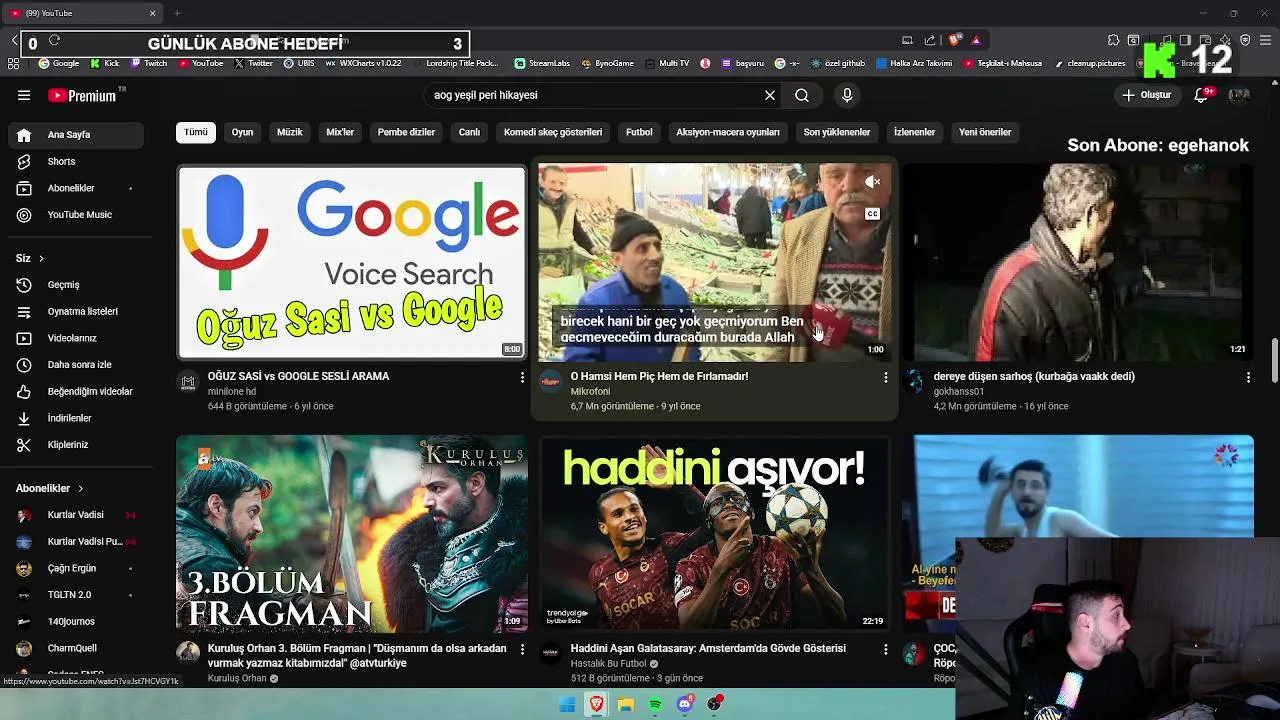Open Oğuz Sasi vs Google thumbnail
This screenshot has width=1280, height=720.
click(x=352, y=262)
